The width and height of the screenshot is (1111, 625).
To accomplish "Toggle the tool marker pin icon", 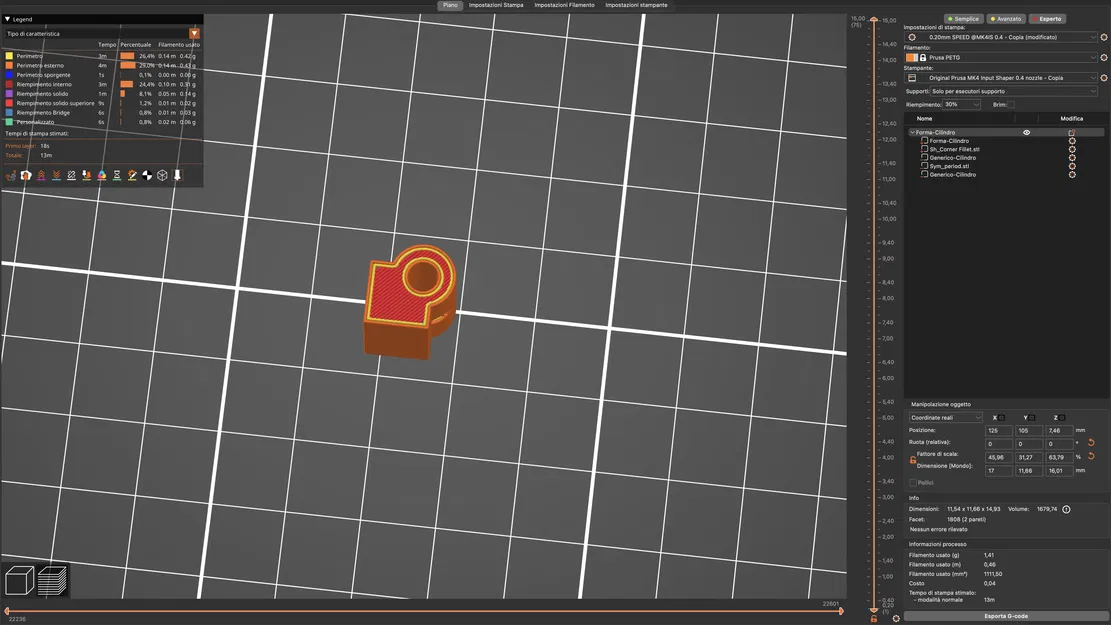I will click(x=177, y=175).
